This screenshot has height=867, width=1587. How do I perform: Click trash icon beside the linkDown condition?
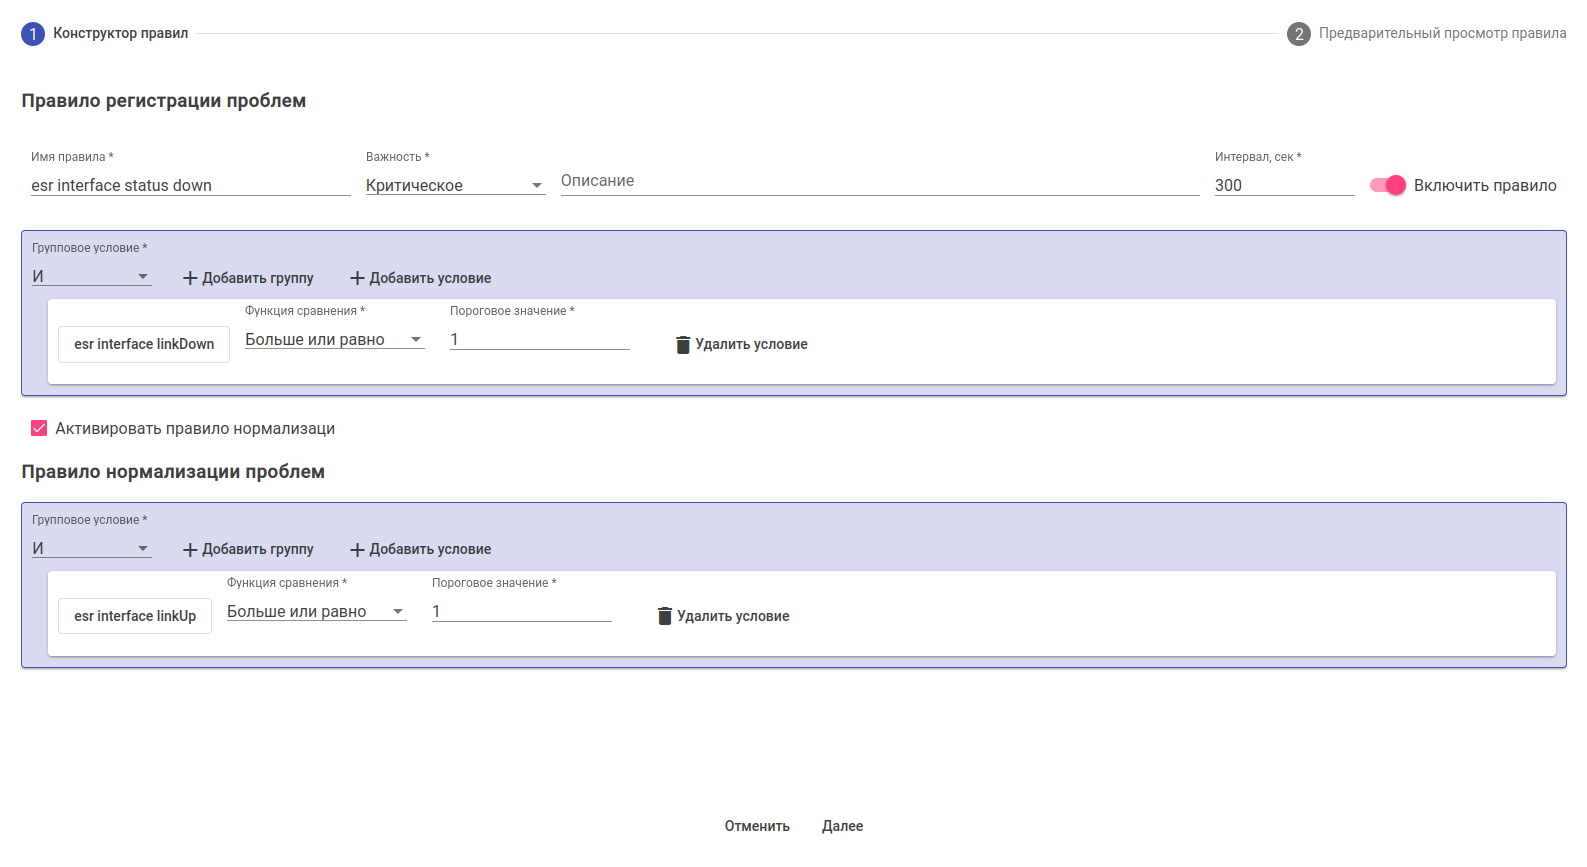[683, 345]
